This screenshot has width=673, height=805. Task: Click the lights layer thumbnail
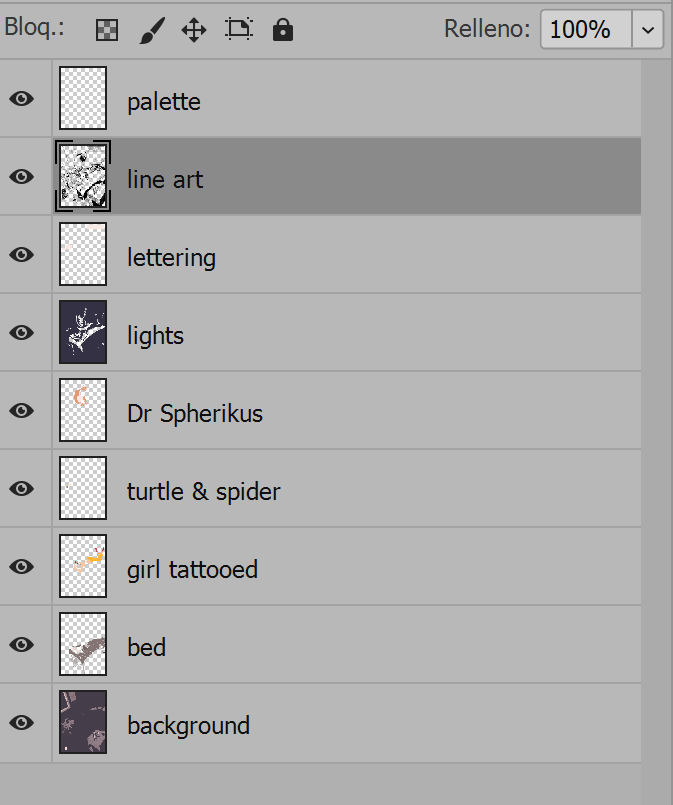83,333
